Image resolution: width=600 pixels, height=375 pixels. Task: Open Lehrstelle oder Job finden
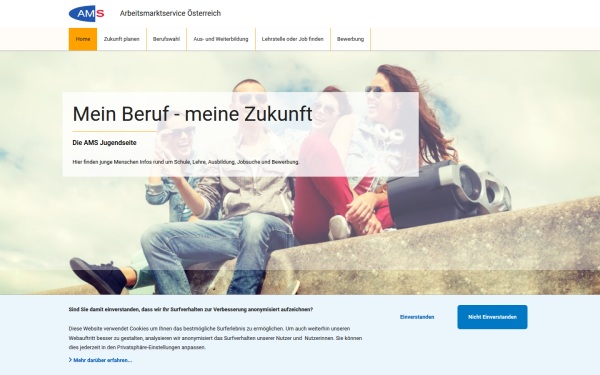(x=293, y=39)
